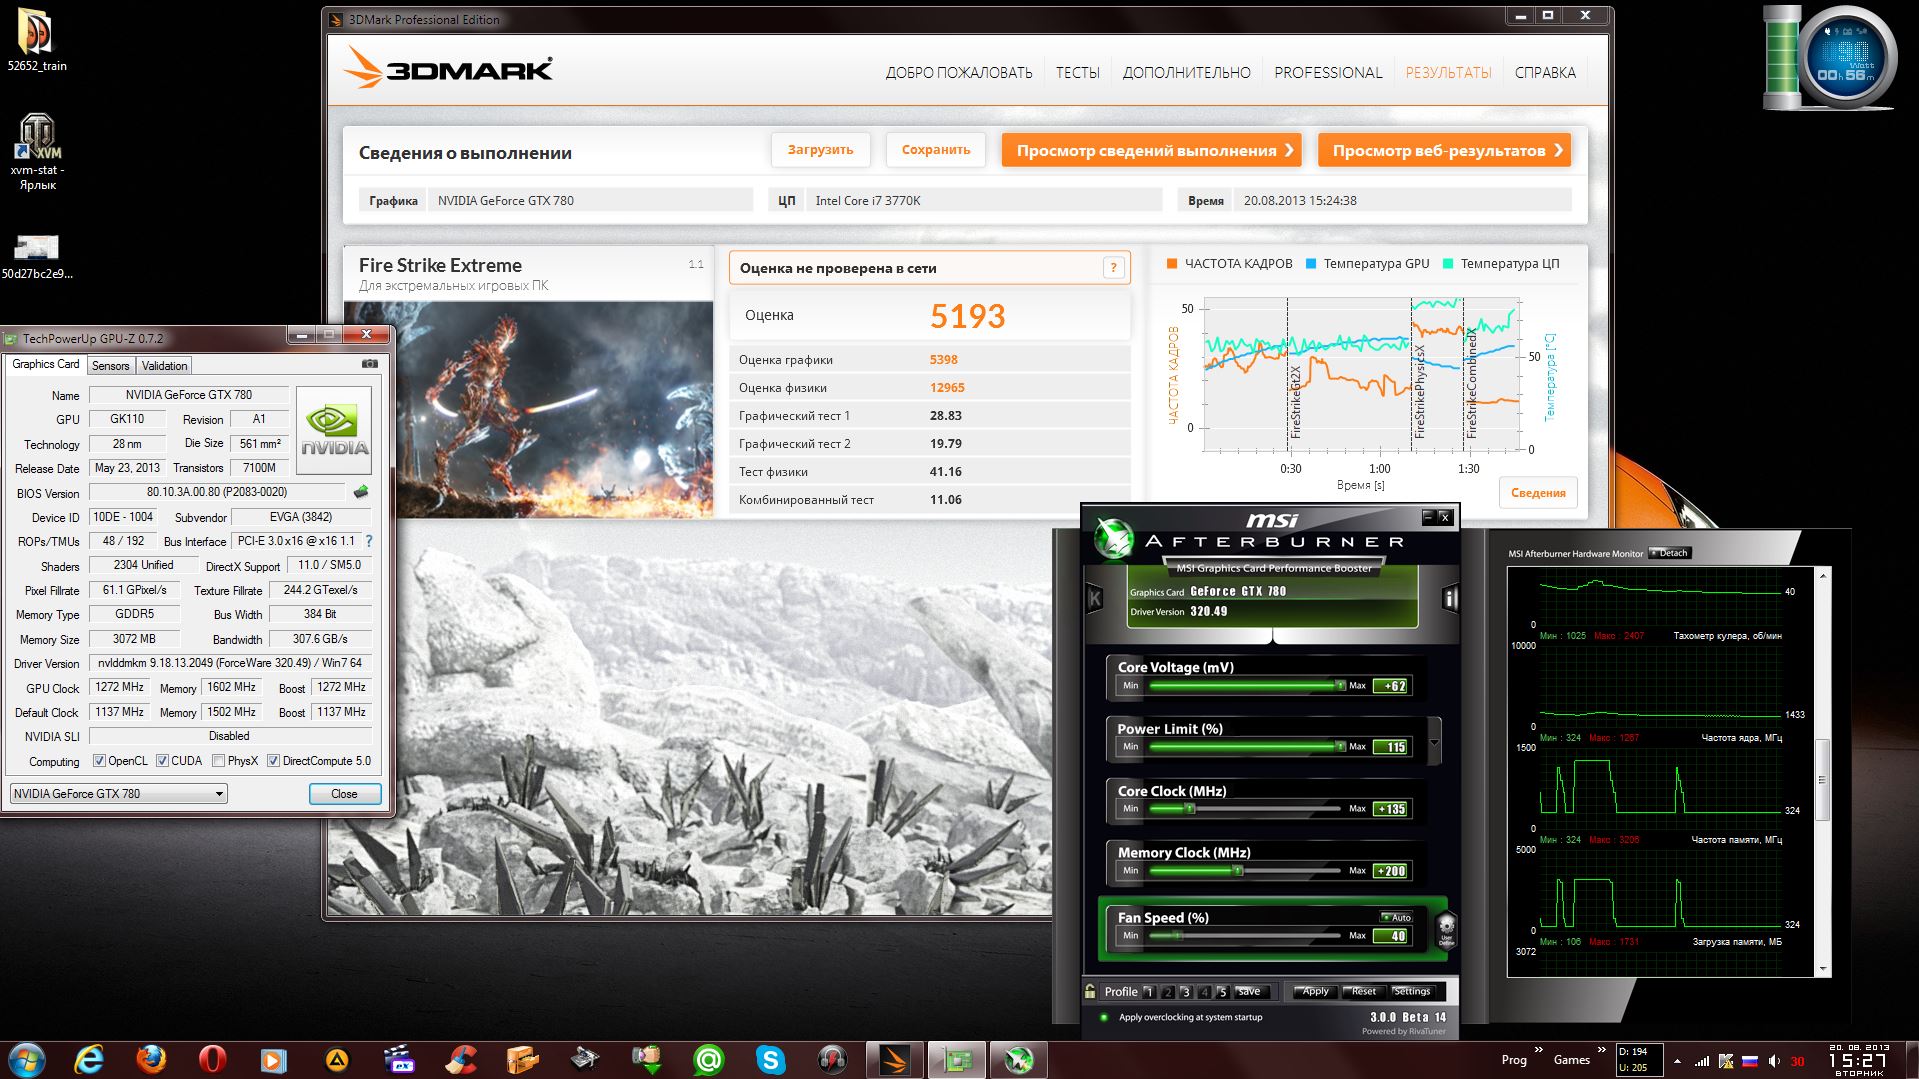Switch to the Sensors tab in GPU-Z

pyautogui.click(x=111, y=366)
